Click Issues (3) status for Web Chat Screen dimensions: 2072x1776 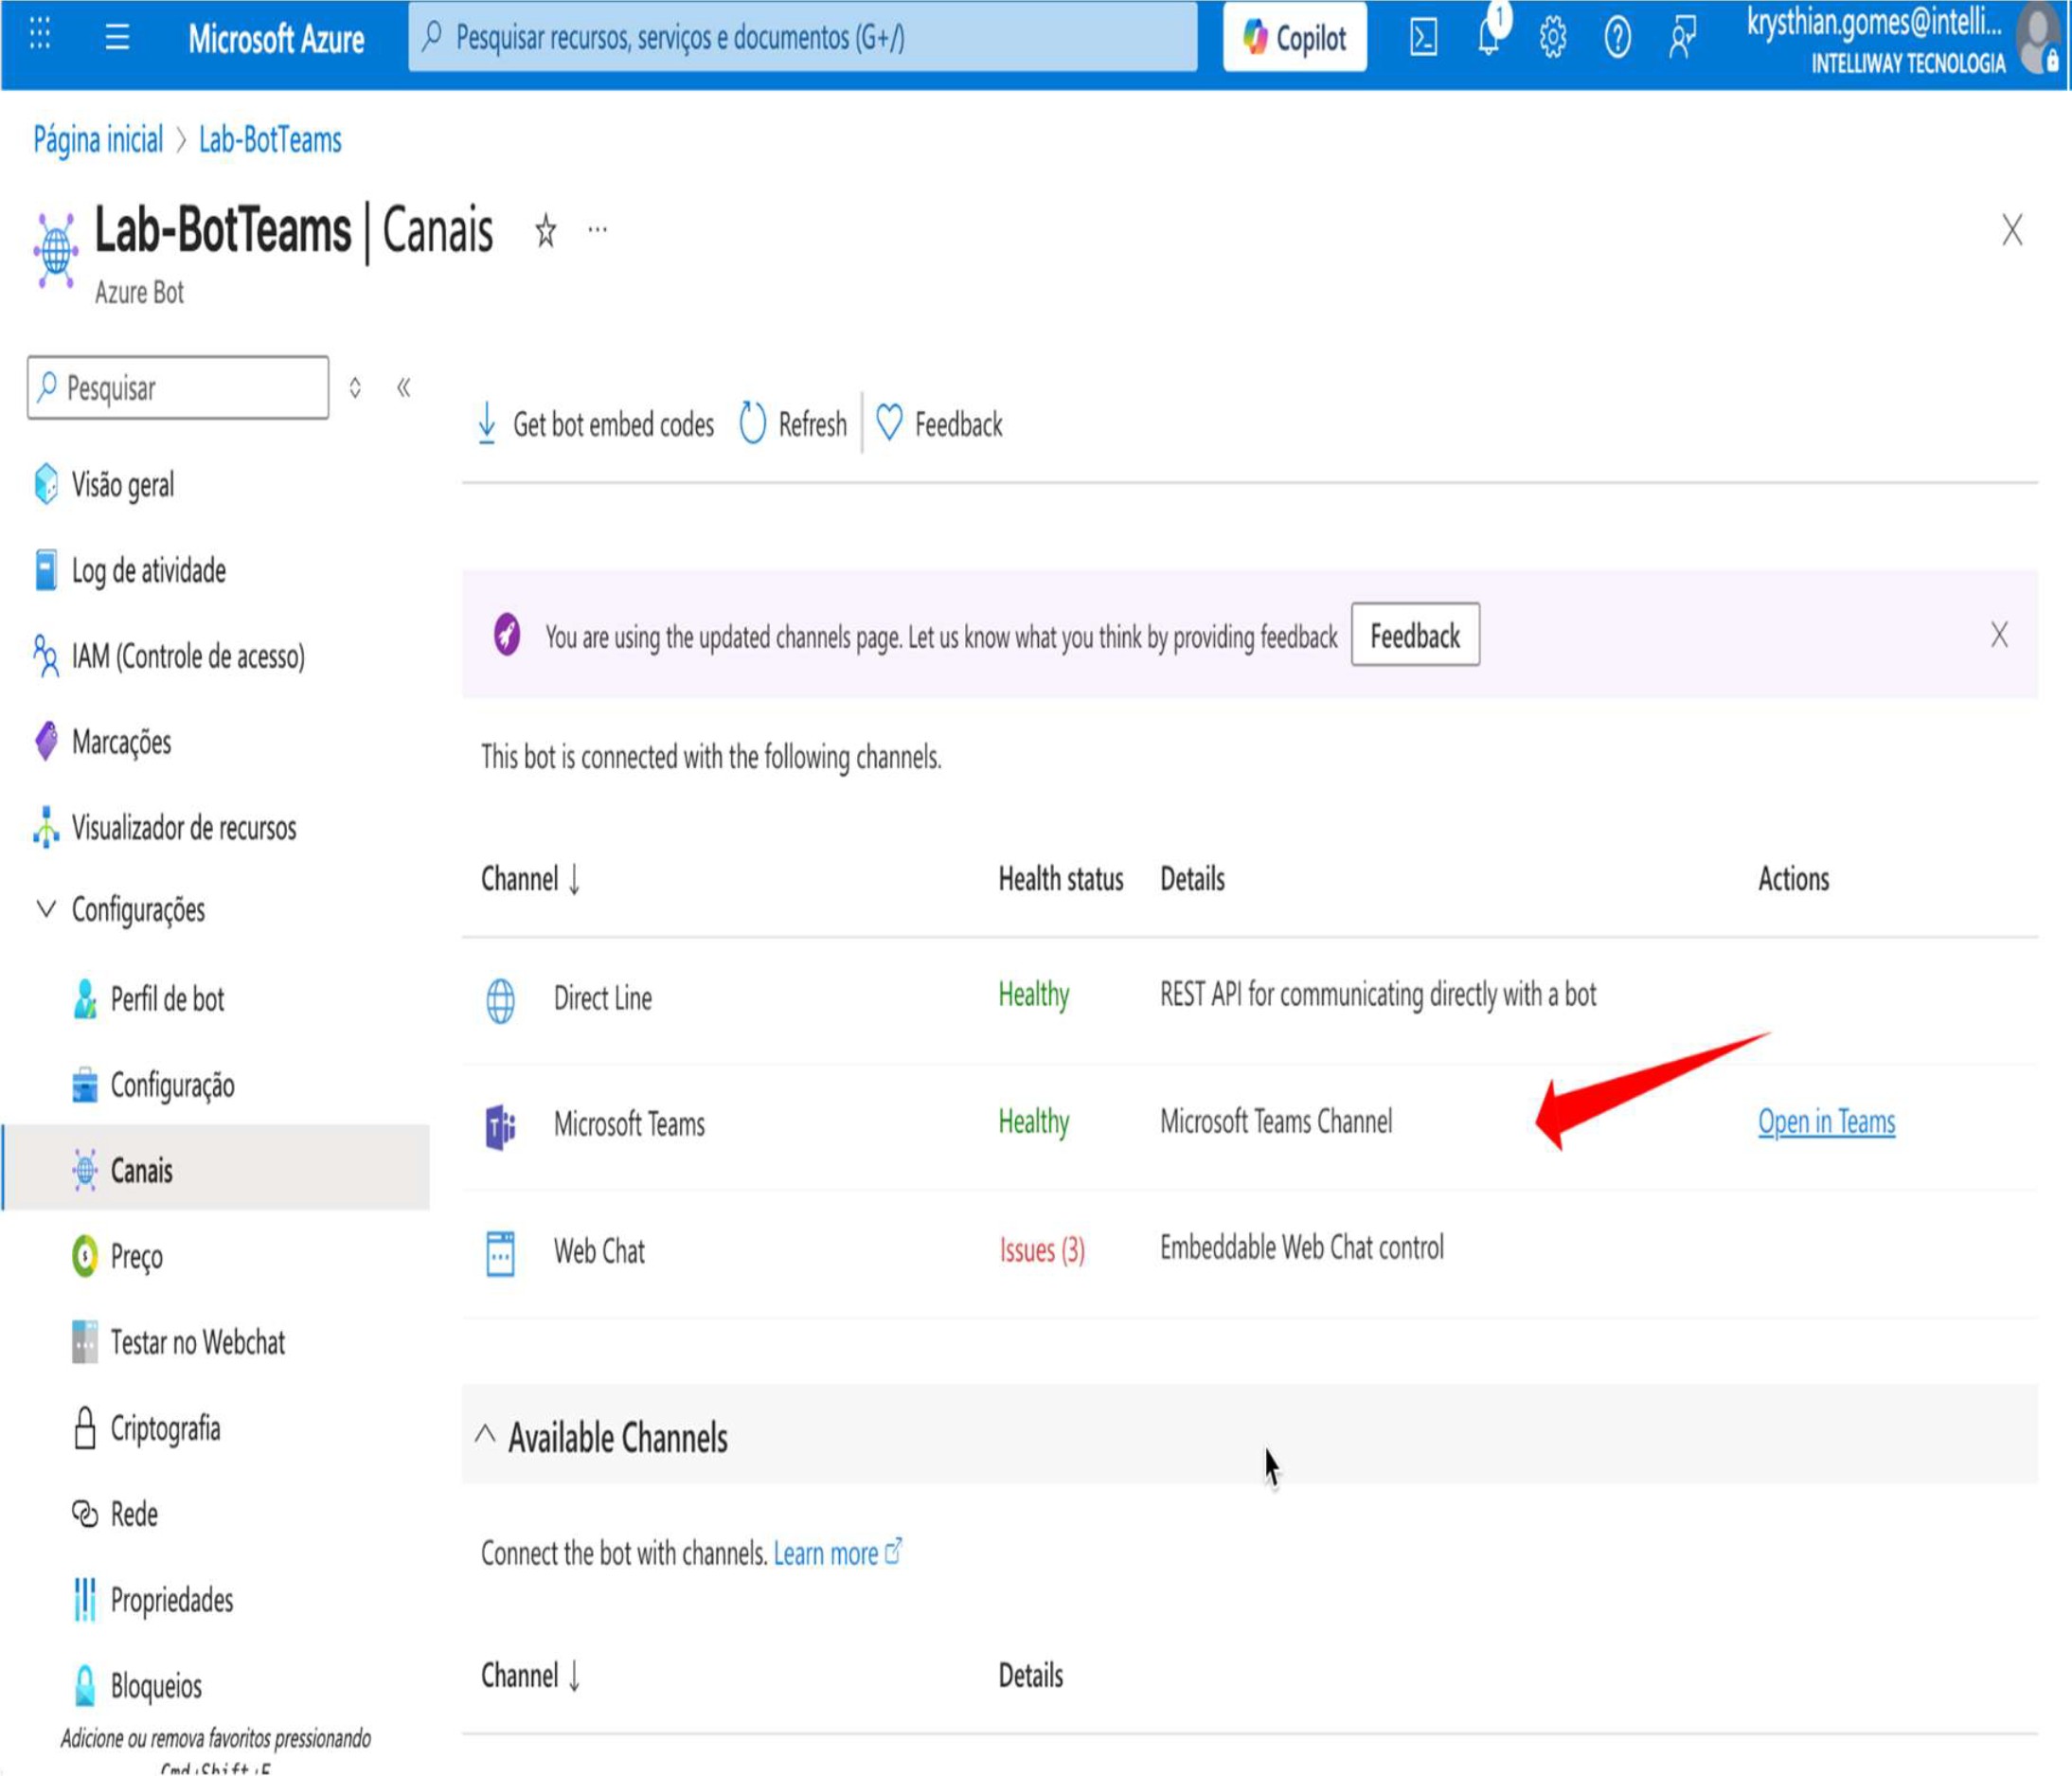(x=1042, y=1250)
